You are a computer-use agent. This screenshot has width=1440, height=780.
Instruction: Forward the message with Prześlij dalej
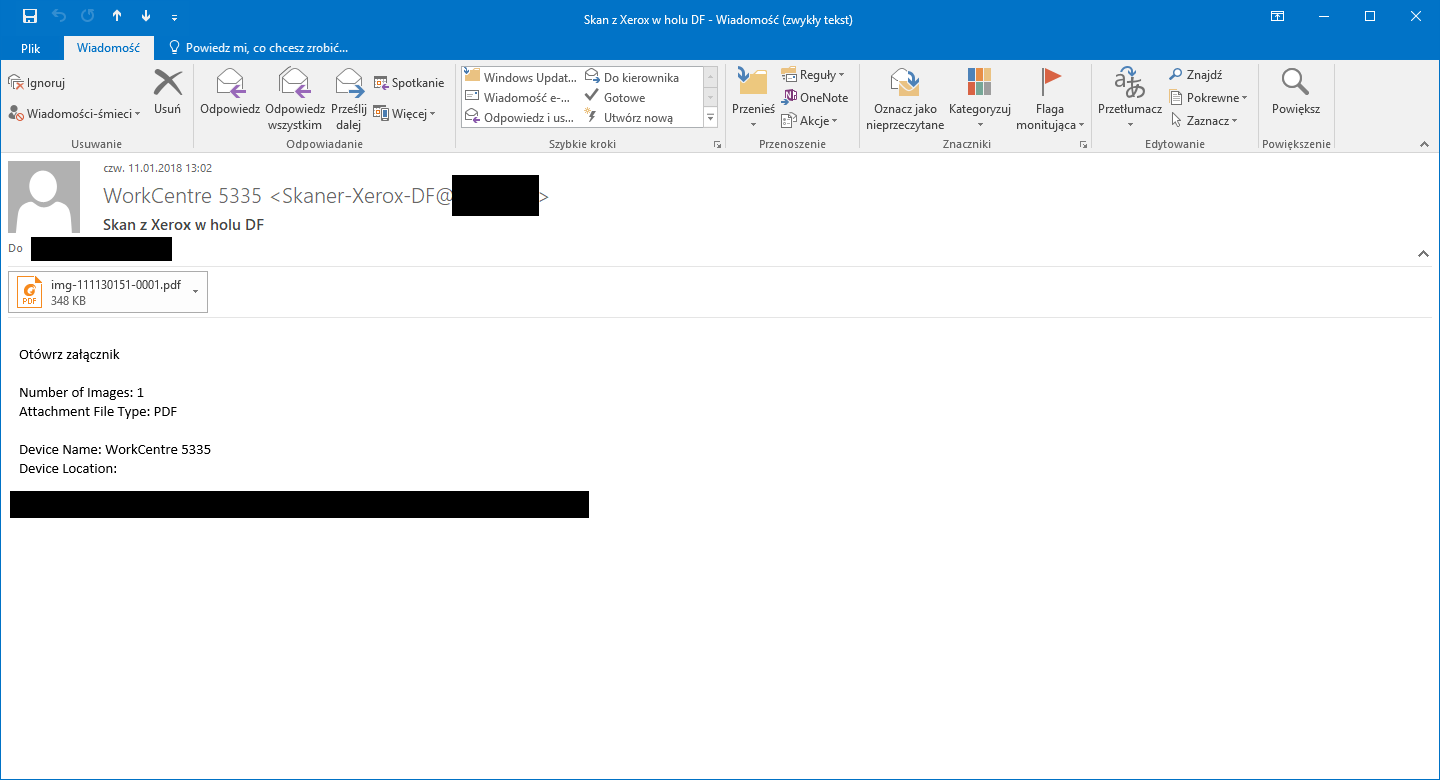[349, 99]
